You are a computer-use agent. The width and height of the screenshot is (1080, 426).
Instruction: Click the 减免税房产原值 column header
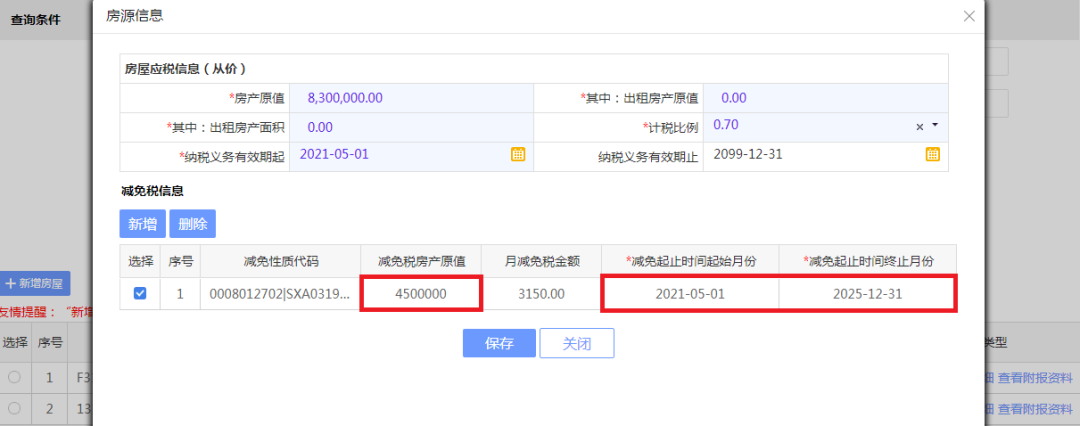pos(421,261)
